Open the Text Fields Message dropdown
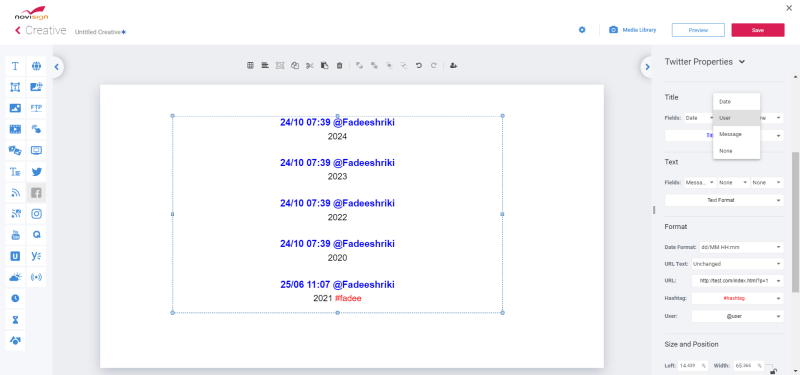This screenshot has height=375, width=800. 700,182
